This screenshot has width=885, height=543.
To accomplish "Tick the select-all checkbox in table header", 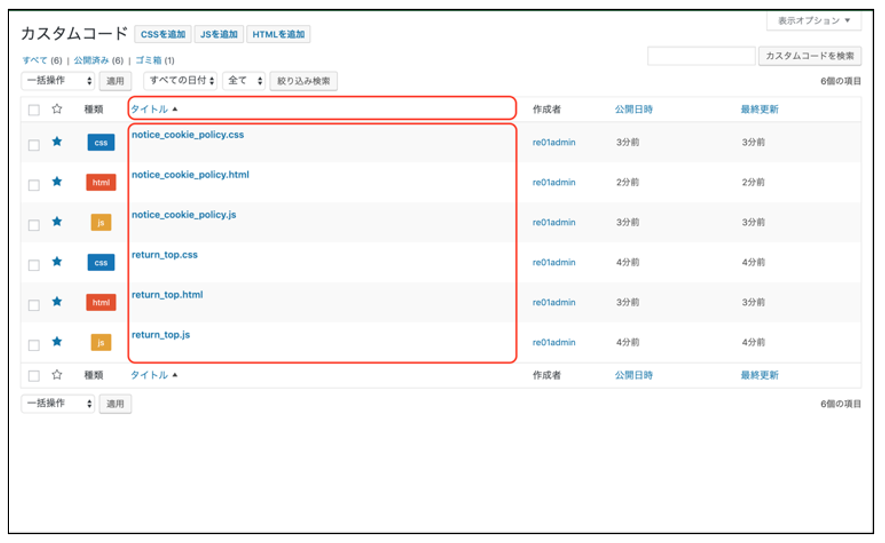I will pos(34,110).
